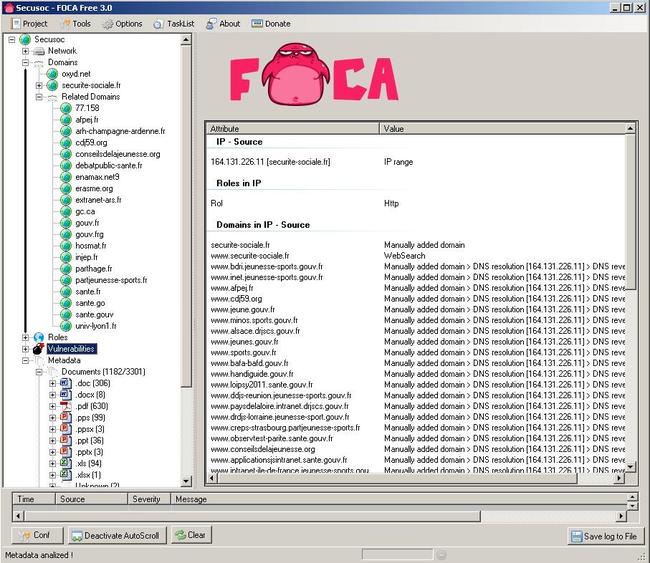
Task: Select the .pdf document type icon
Action: [x=67, y=407]
